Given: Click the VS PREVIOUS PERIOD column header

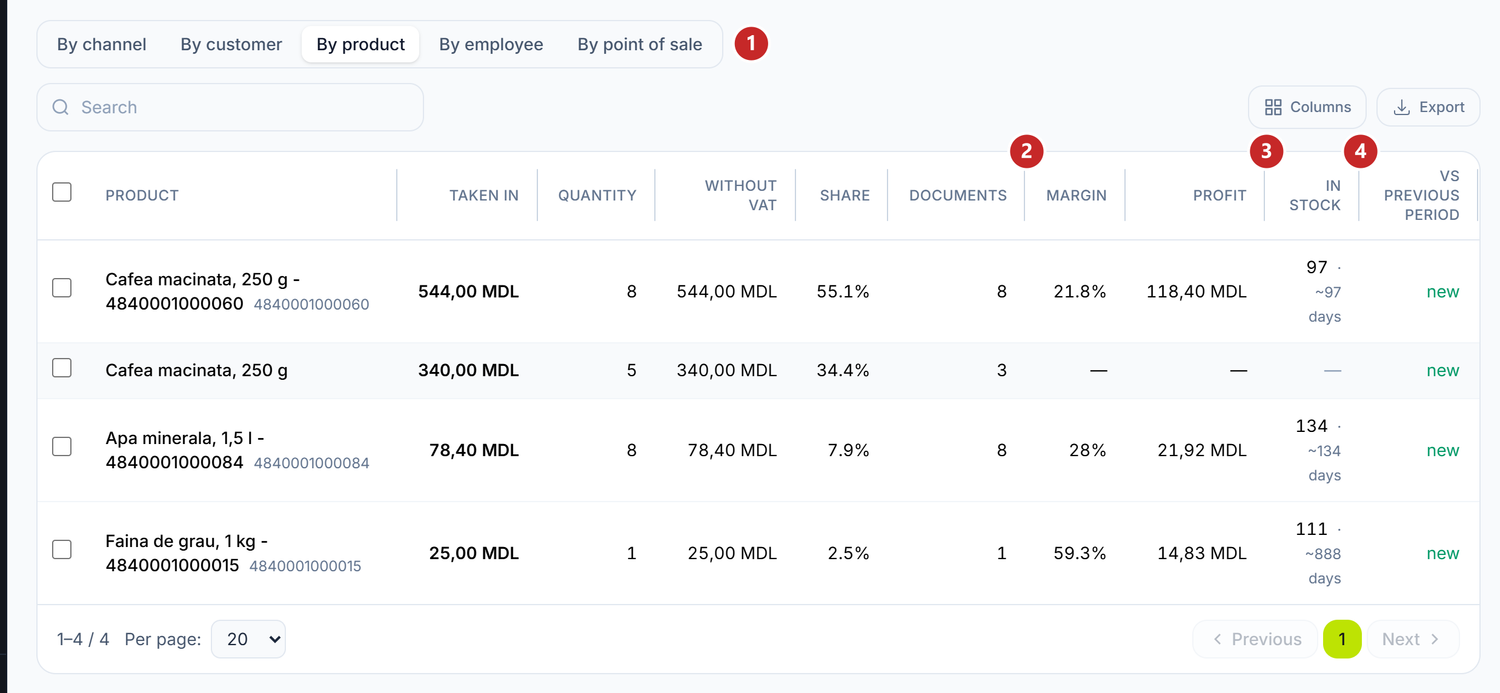Looking at the screenshot, I should point(1422,195).
